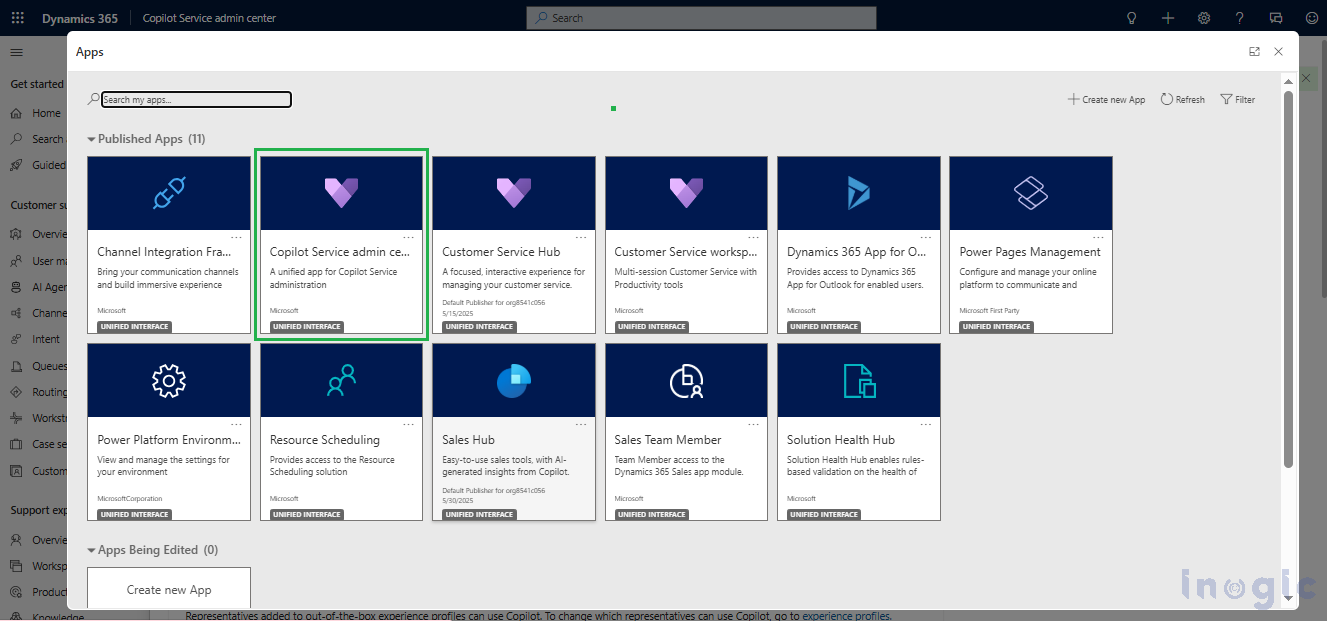Open more options on Customer Service Hub tile
The height and width of the screenshot is (621, 1327).
581,238
